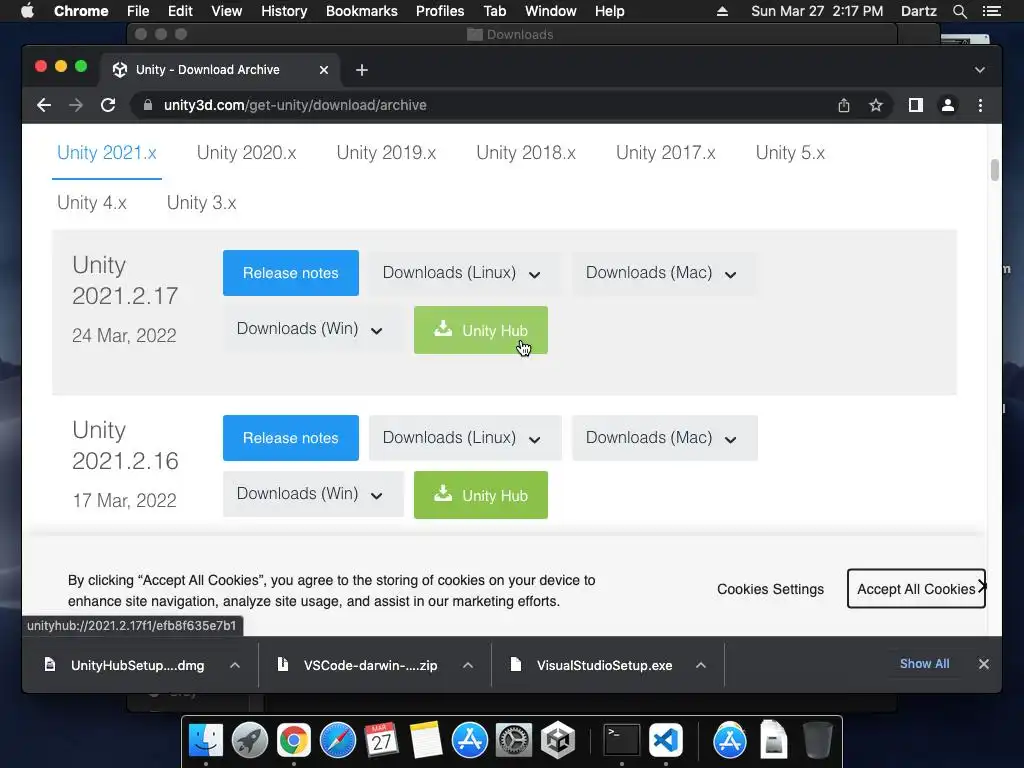This screenshot has height=768, width=1024.
Task: Open Notes from the dock
Action: pyautogui.click(x=426, y=740)
